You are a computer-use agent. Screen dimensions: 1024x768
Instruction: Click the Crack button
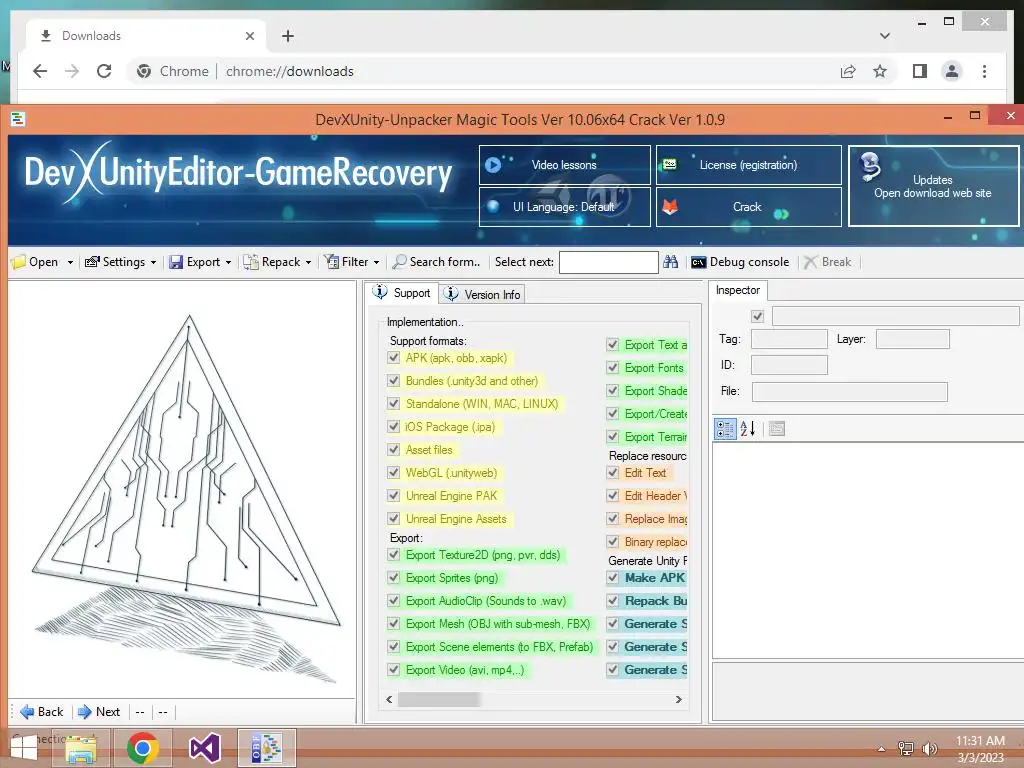(748, 207)
